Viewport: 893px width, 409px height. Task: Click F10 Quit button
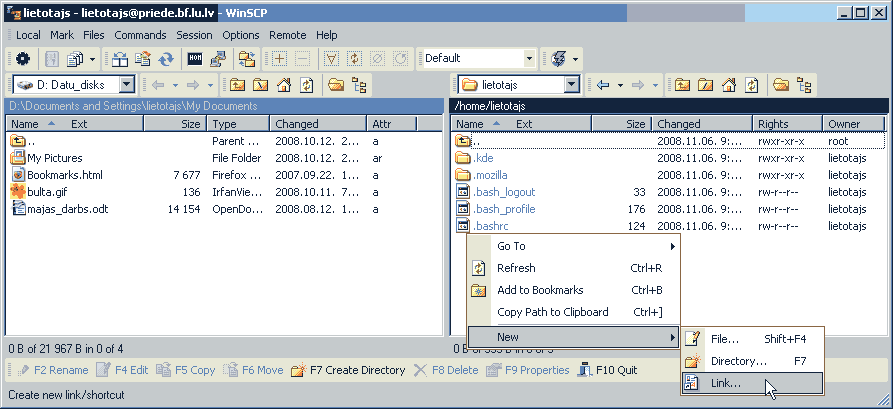607,370
